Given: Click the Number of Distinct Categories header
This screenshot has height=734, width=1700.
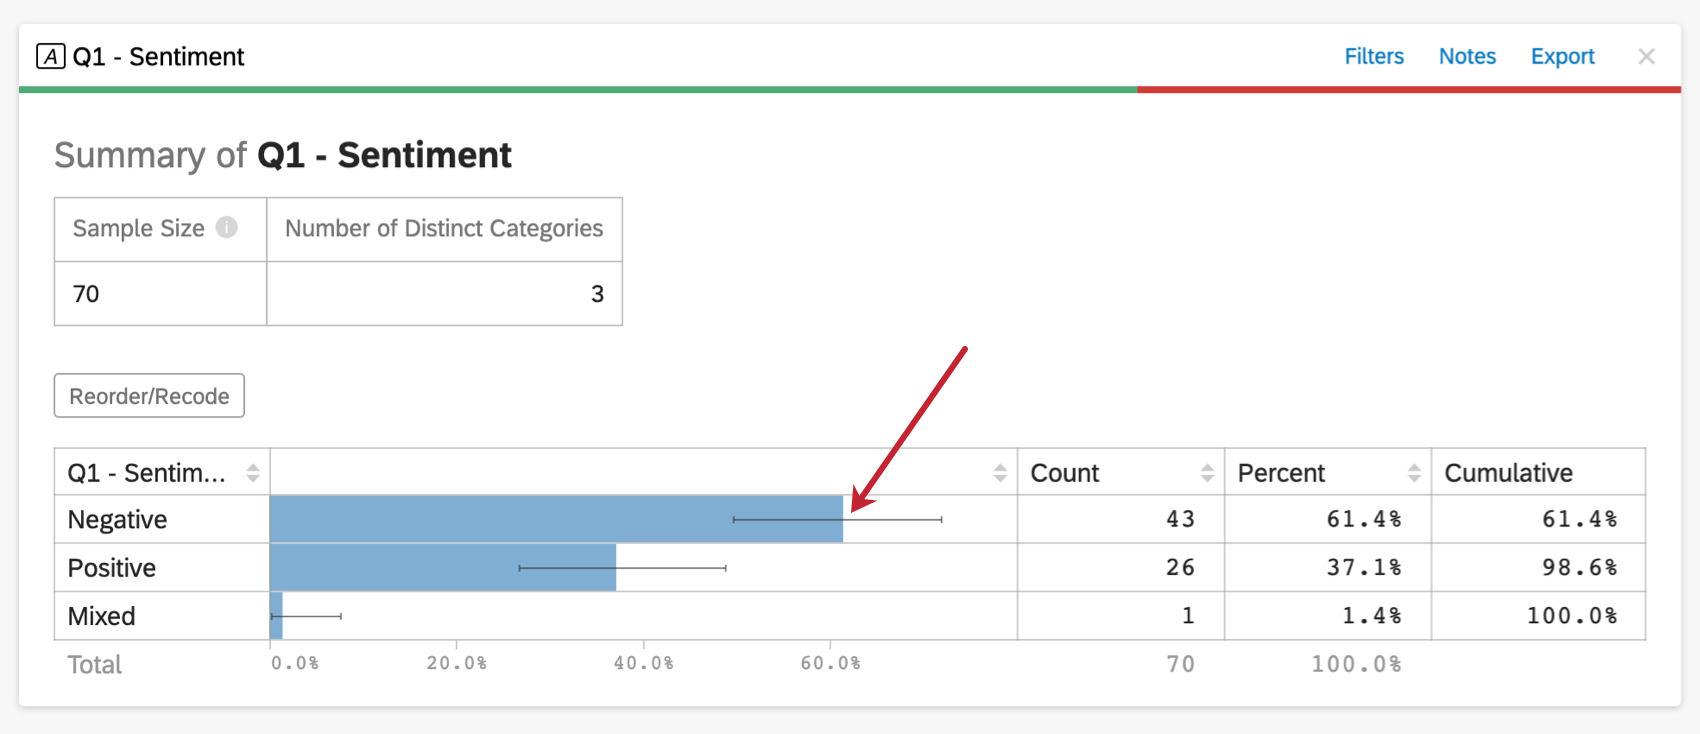Looking at the screenshot, I should (444, 229).
